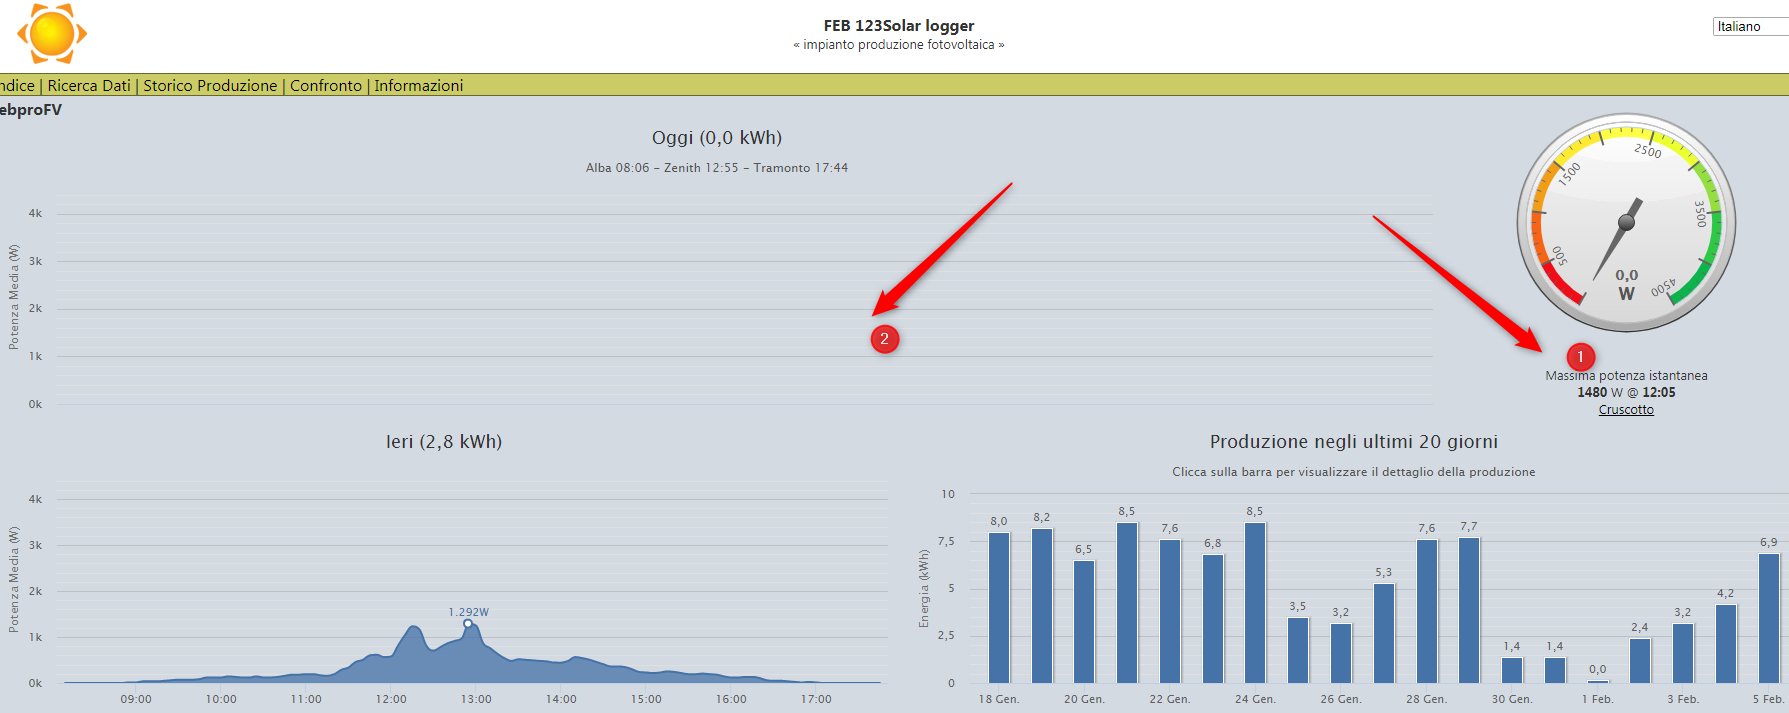Viewport: 1789px width, 713px height.
Task: Click the 0,0 W gauge reading
Action: pyautogui.click(x=1627, y=284)
